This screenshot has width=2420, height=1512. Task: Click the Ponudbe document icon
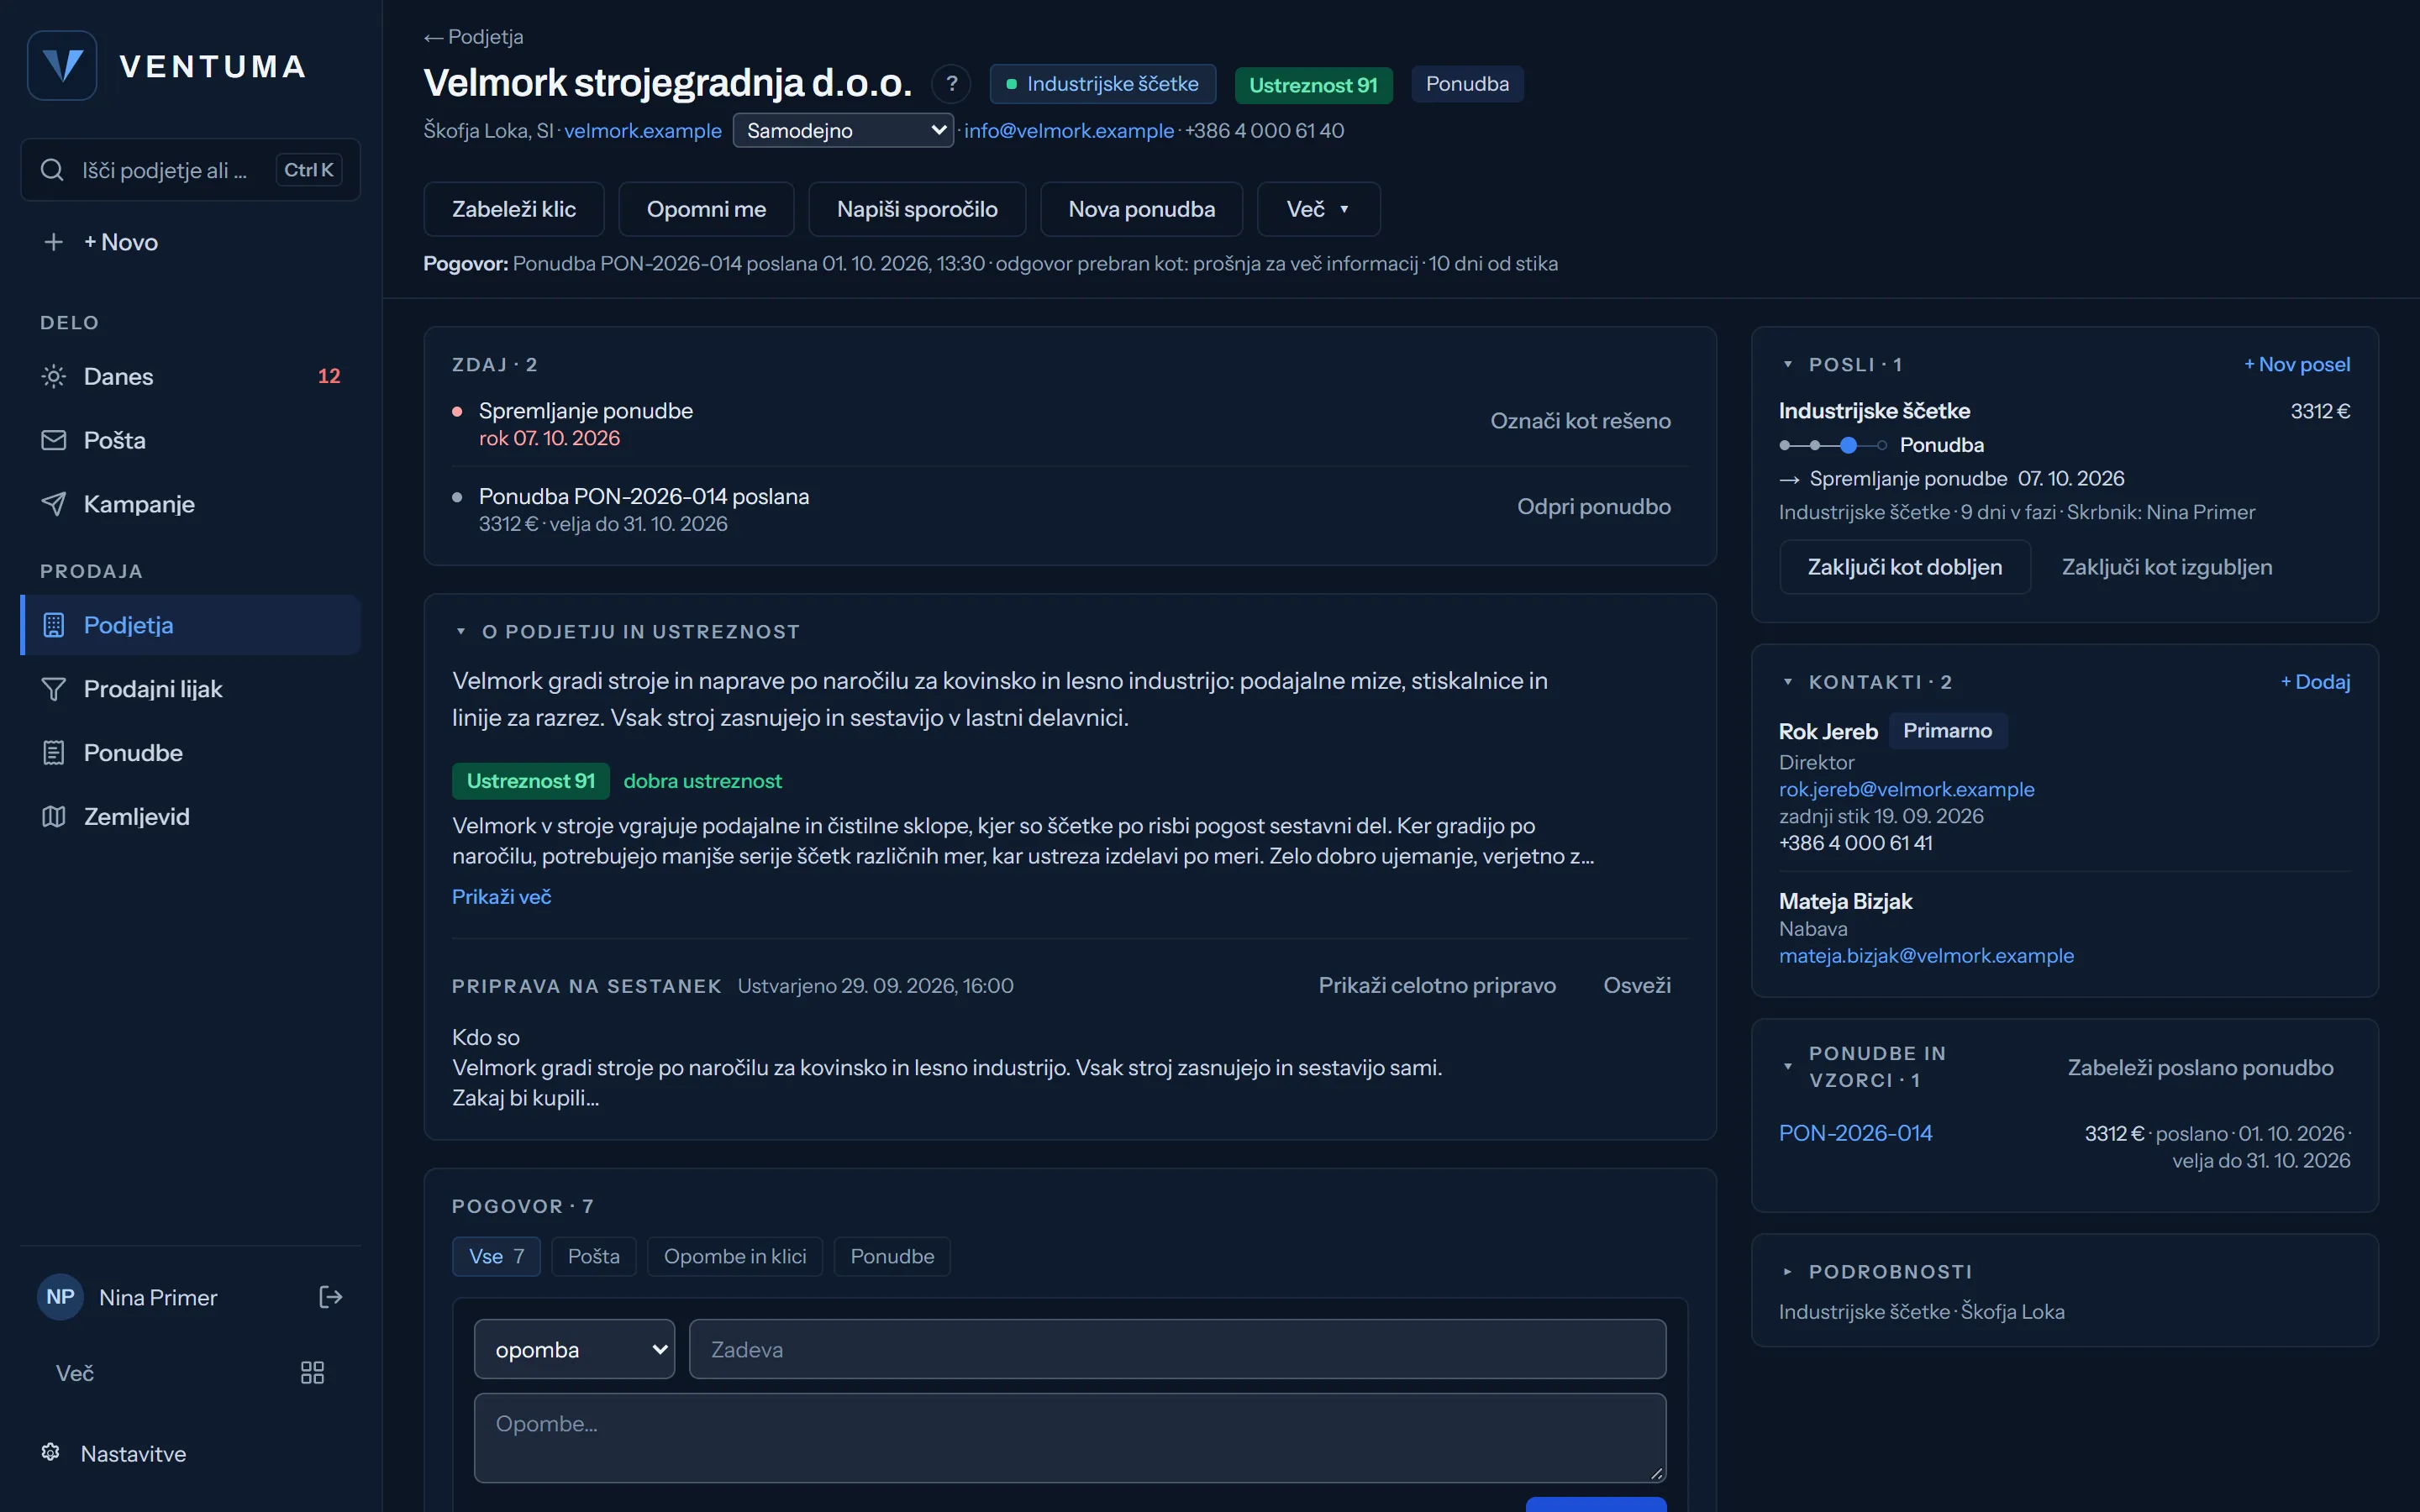[x=54, y=753]
